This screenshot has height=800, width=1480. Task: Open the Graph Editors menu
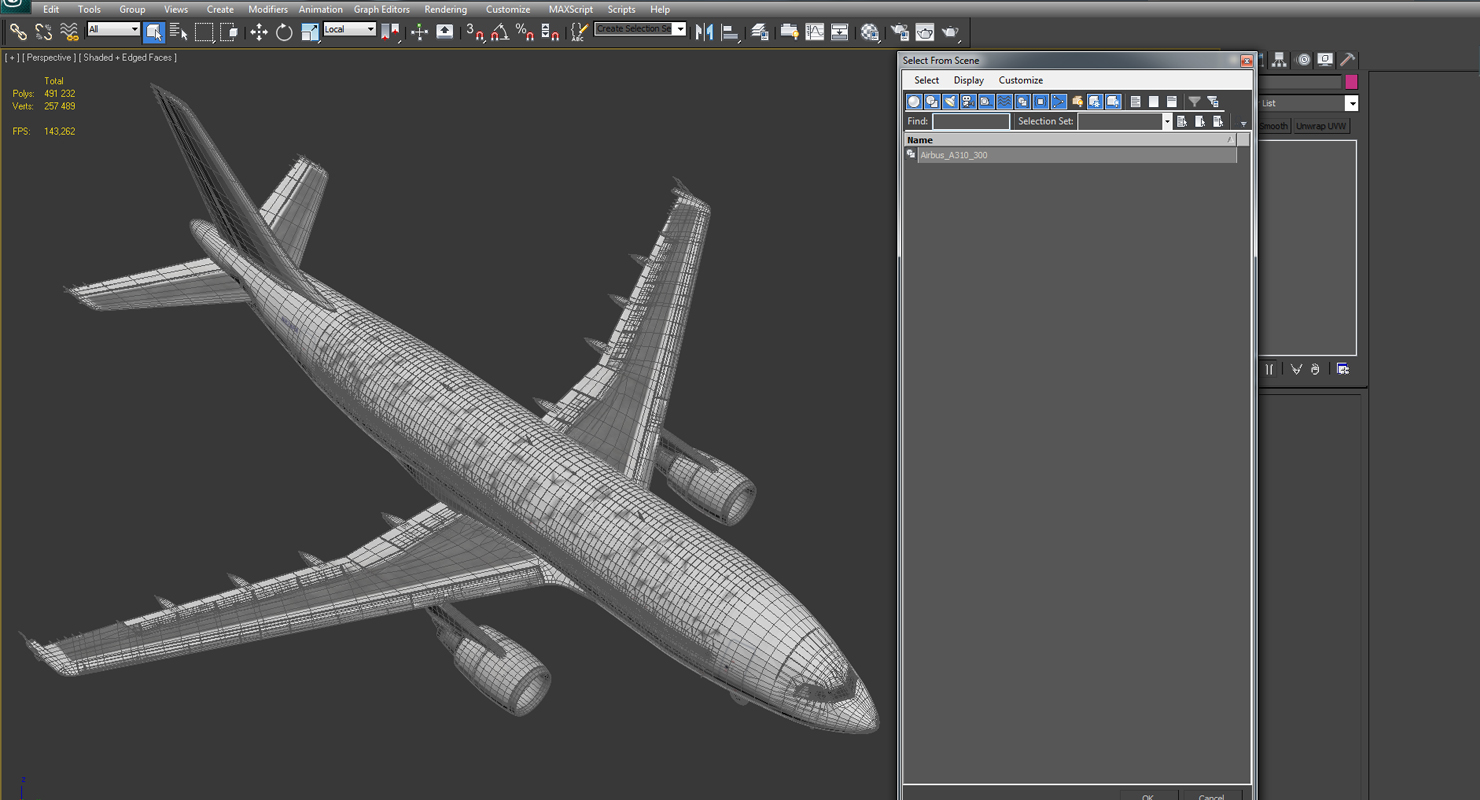click(x=382, y=9)
